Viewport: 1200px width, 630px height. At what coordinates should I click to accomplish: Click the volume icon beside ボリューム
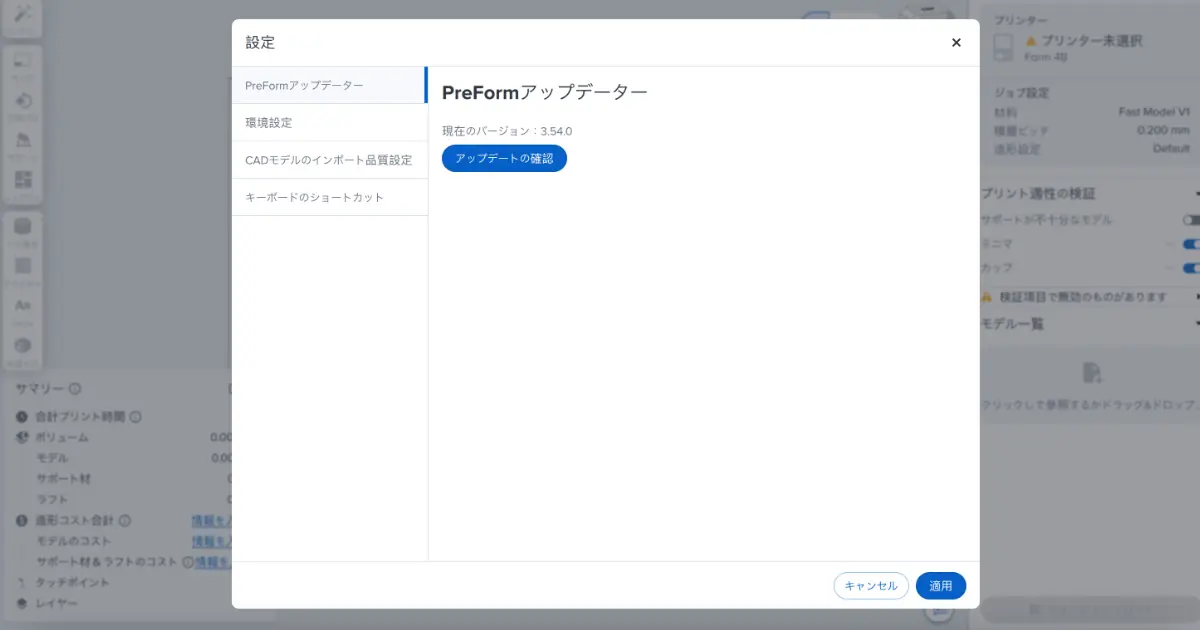pyautogui.click(x=22, y=438)
